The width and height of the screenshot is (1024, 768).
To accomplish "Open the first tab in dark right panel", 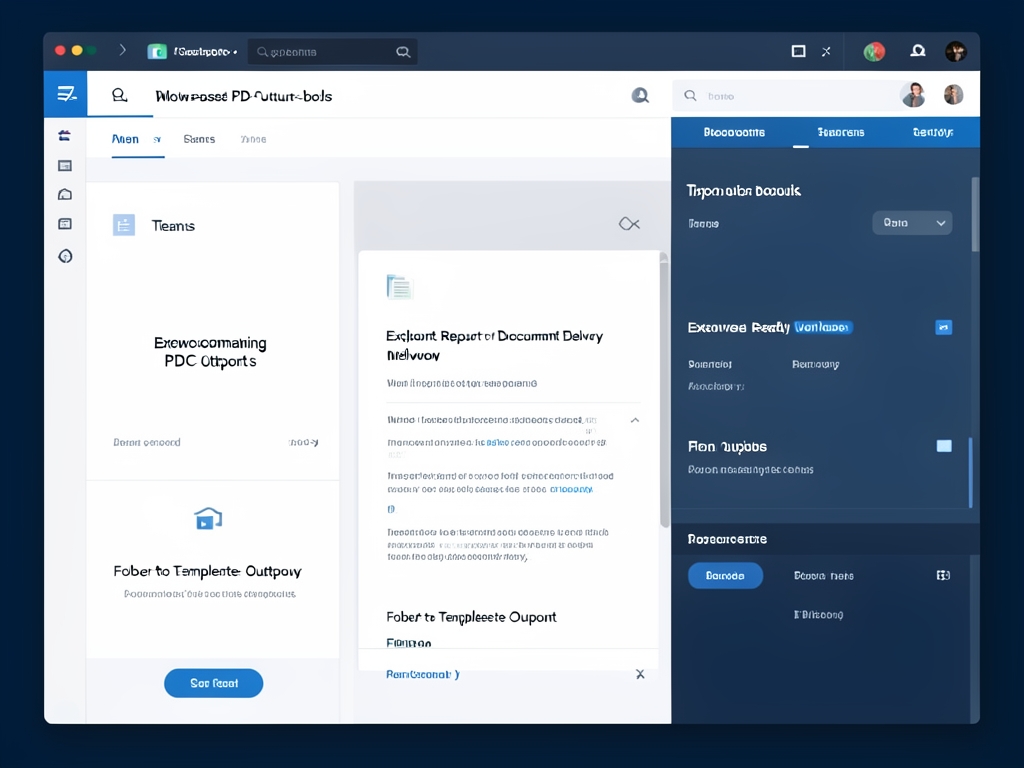I will tap(734, 132).
